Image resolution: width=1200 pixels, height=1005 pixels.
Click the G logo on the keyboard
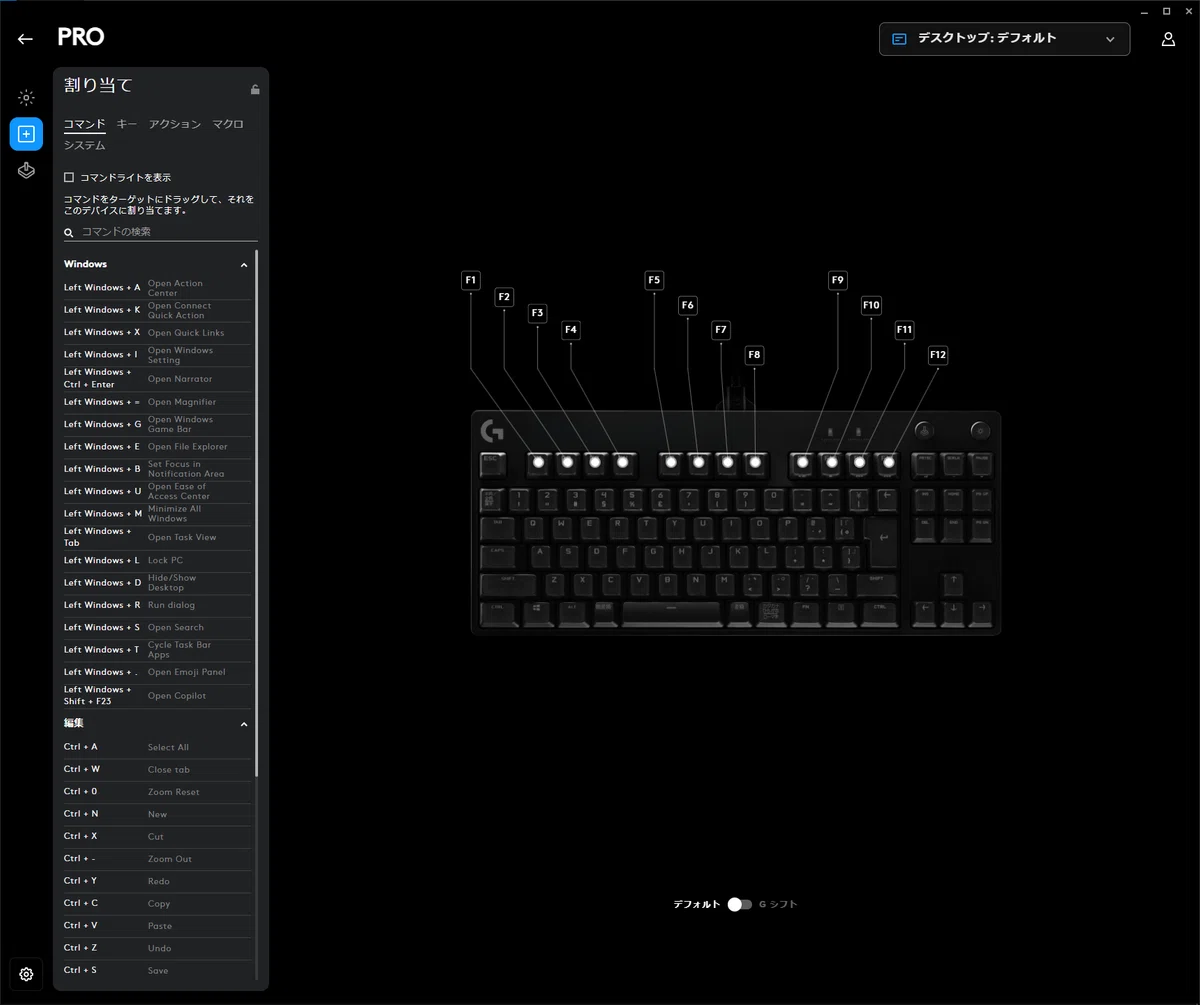click(x=492, y=431)
